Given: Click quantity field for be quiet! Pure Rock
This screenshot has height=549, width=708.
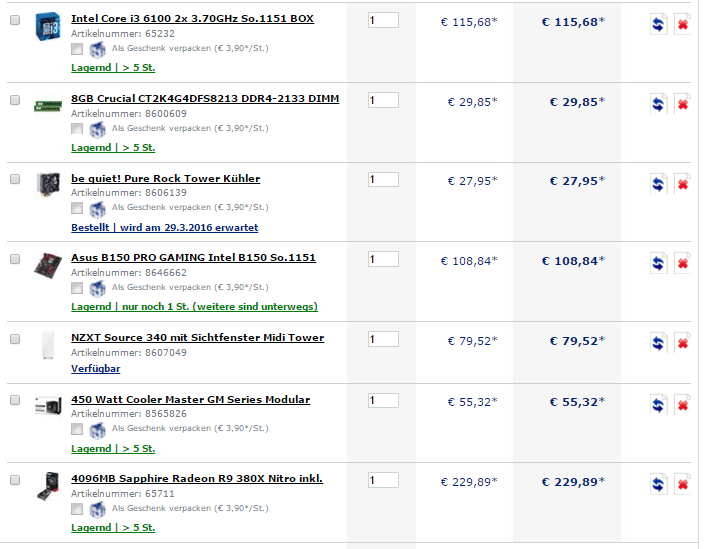Looking at the screenshot, I should pos(383,180).
